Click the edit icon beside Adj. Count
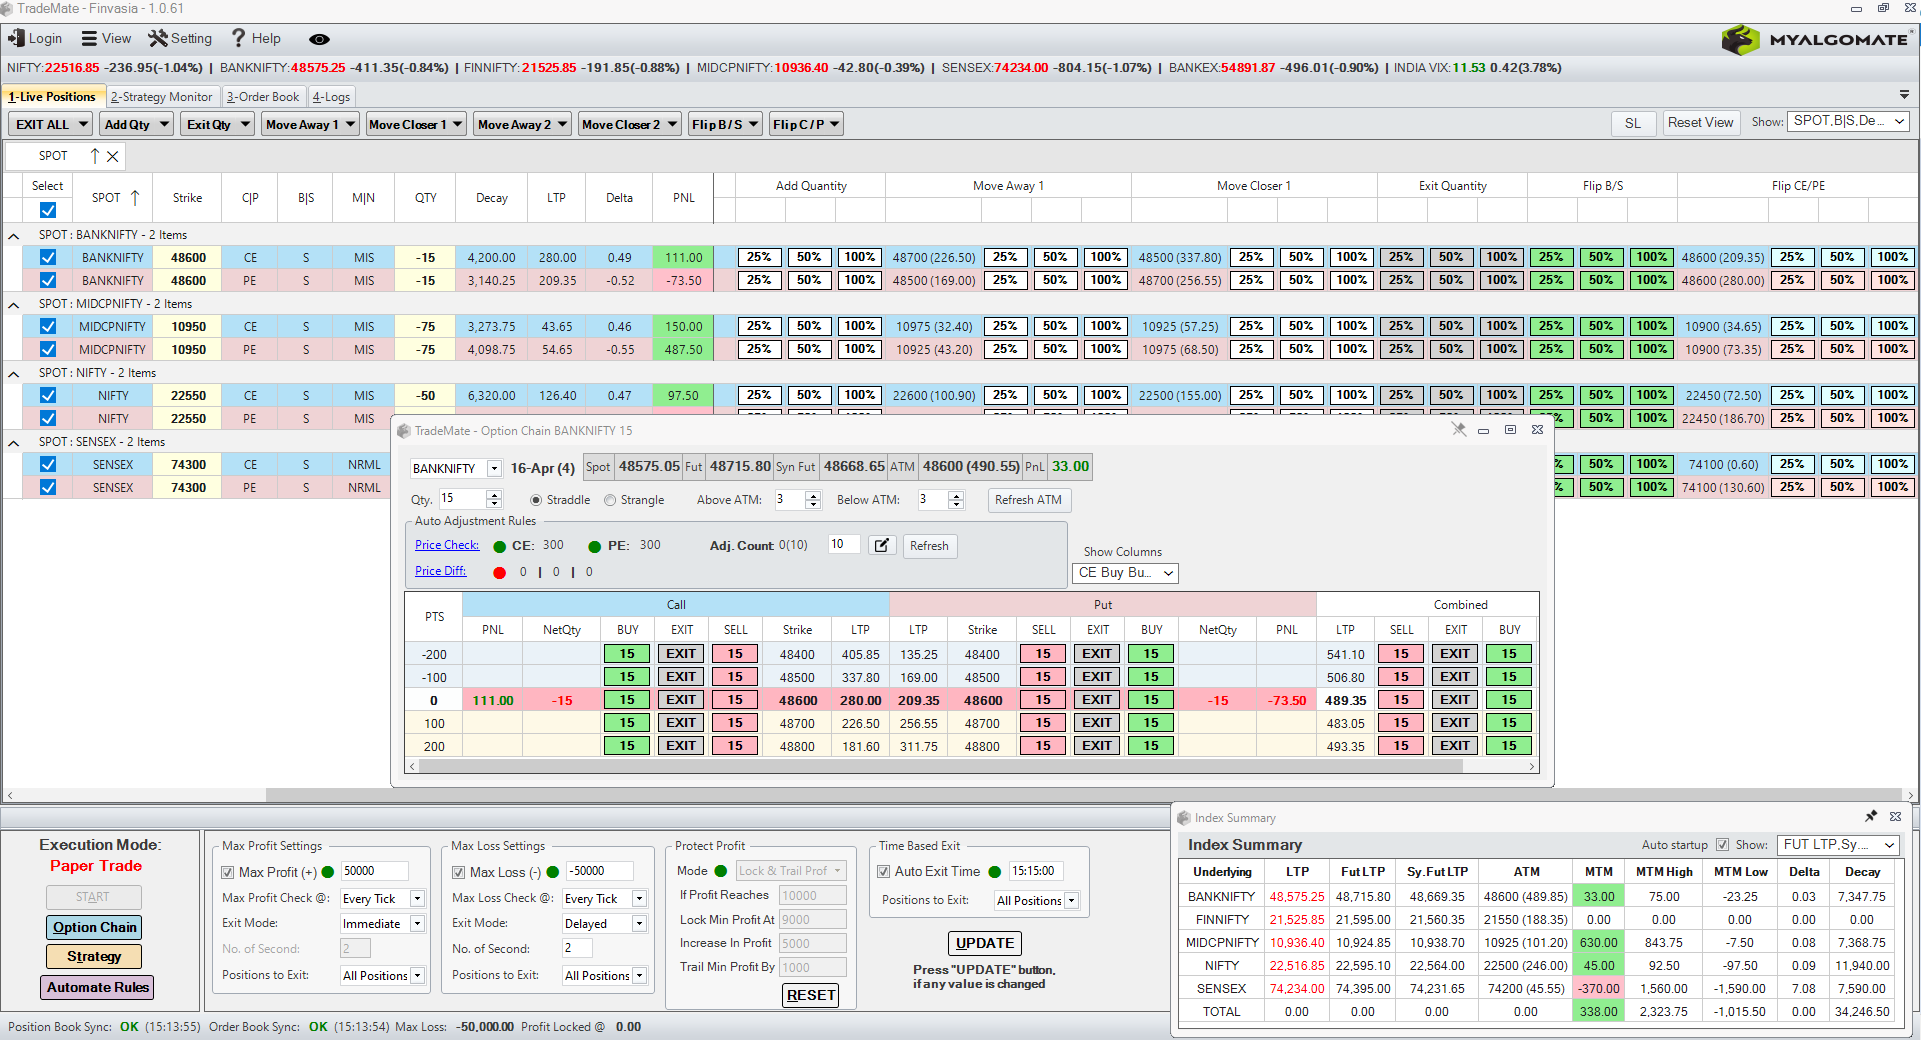This screenshot has width=1921, height=1040. click(882, 545)
